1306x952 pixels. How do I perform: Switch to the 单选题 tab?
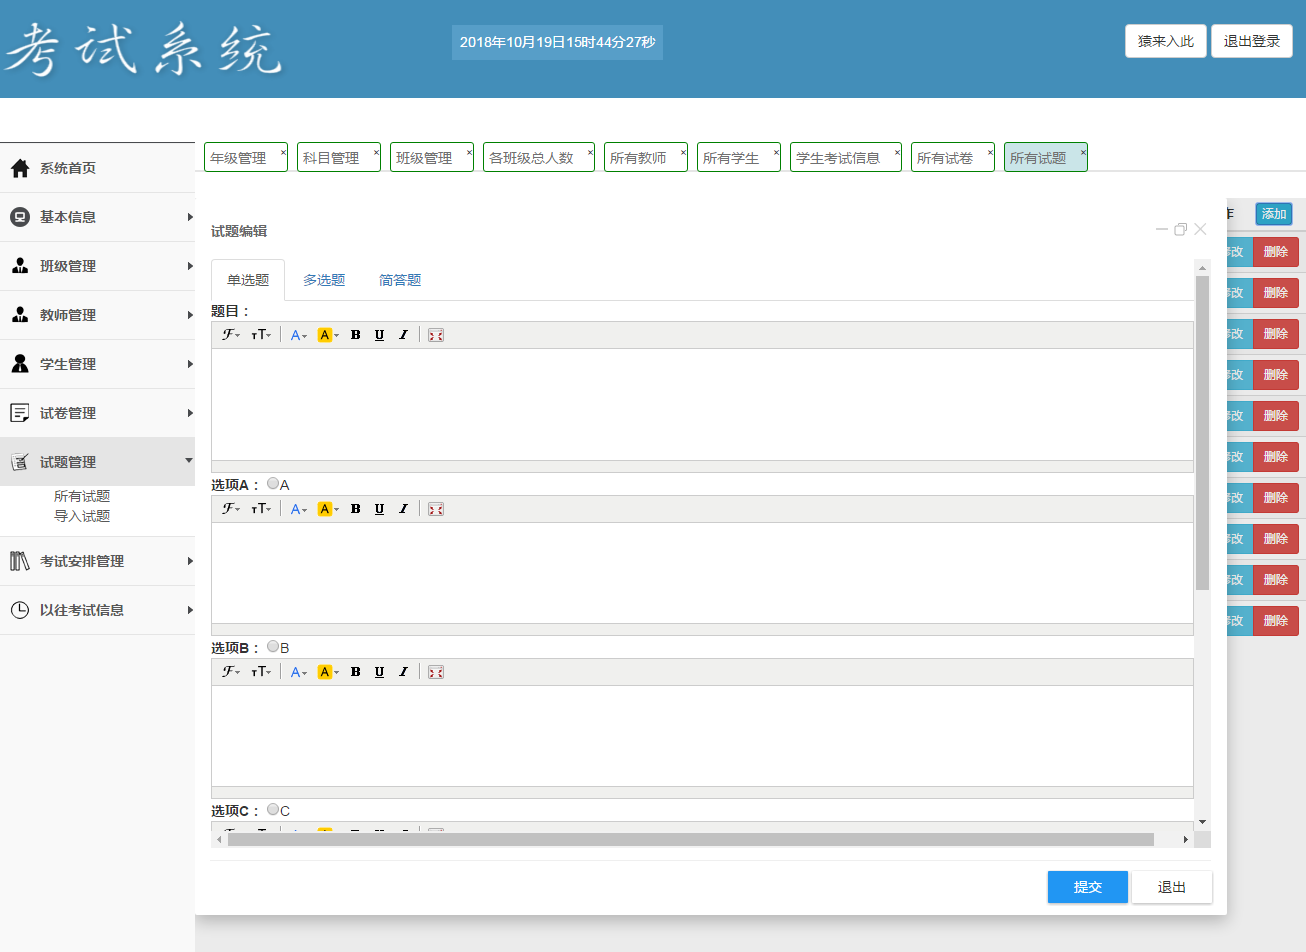click(248, 280)
